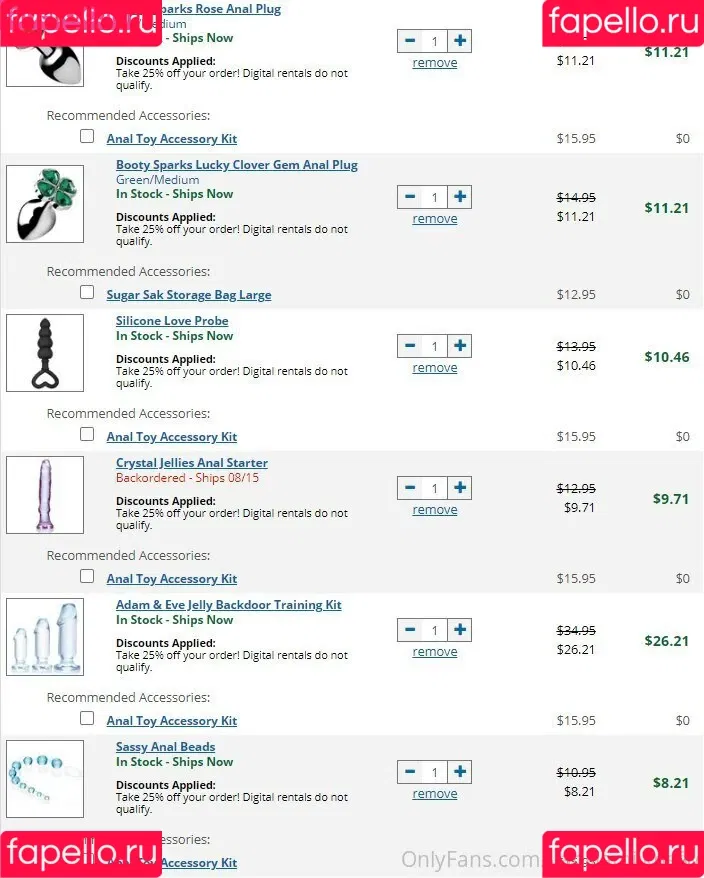The image size is (704, 878).
Task: Check Accessory Kit under Adam & Eve Kit
Action: pyautogui.click(x=87, y=718)
